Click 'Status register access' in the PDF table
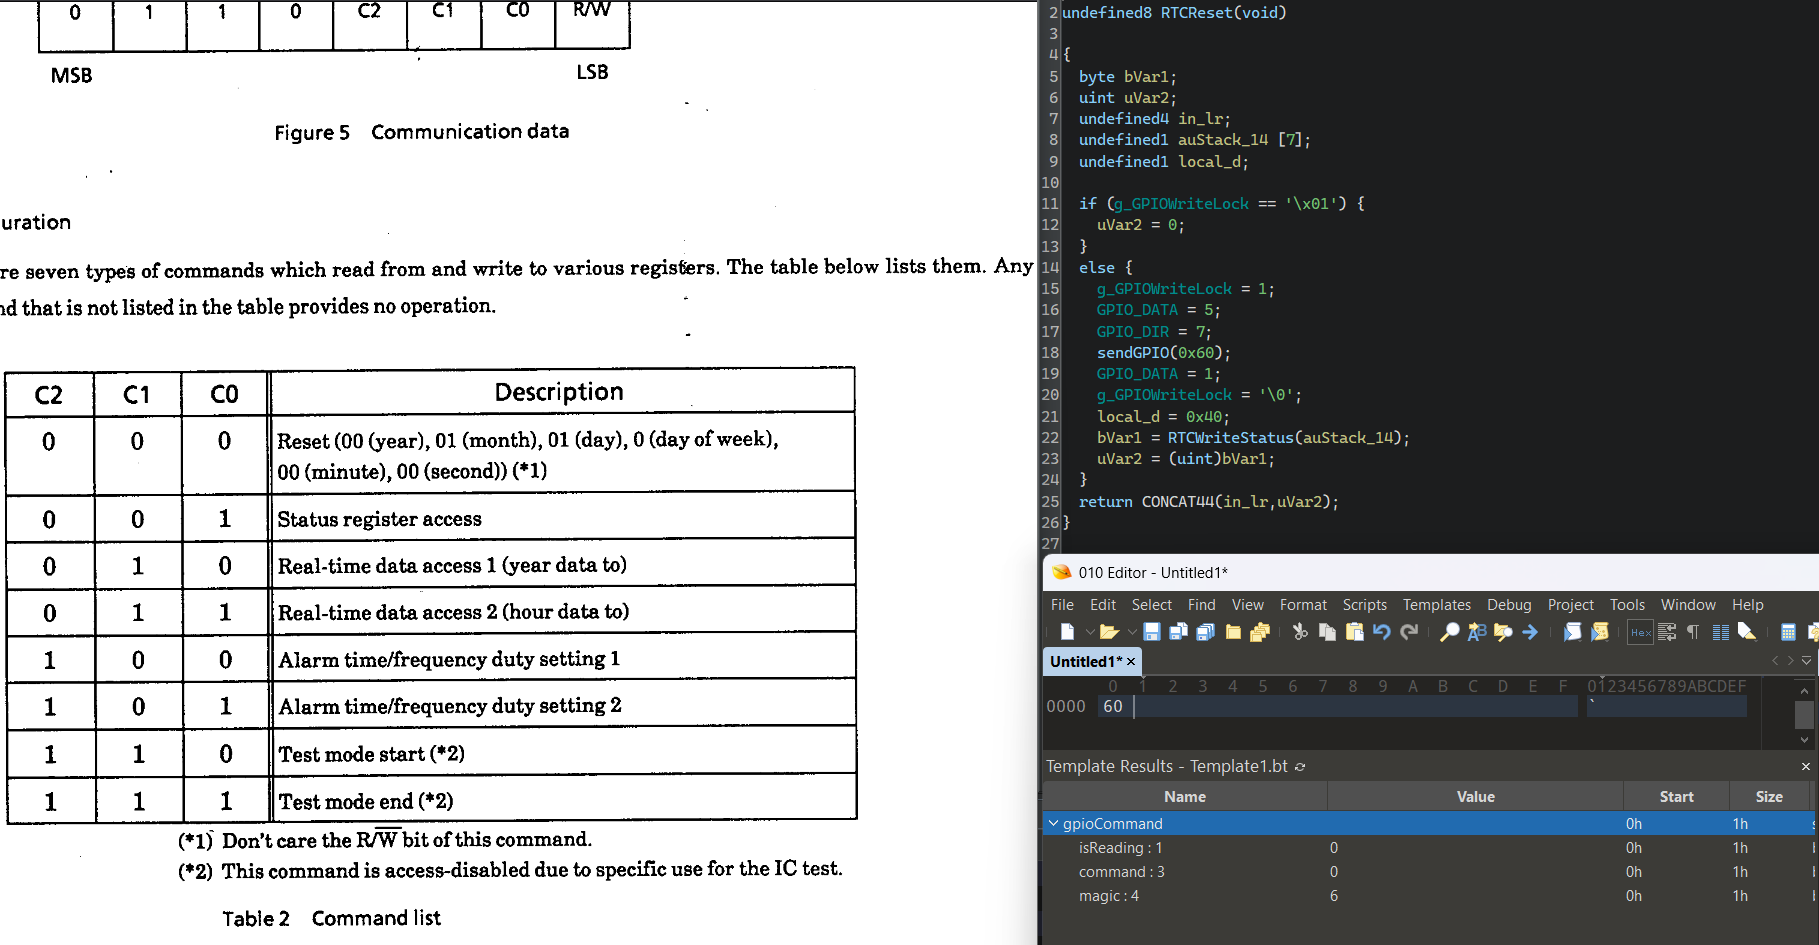Image resolution: width=1819 pixels, height=945 pixels. 380,519
